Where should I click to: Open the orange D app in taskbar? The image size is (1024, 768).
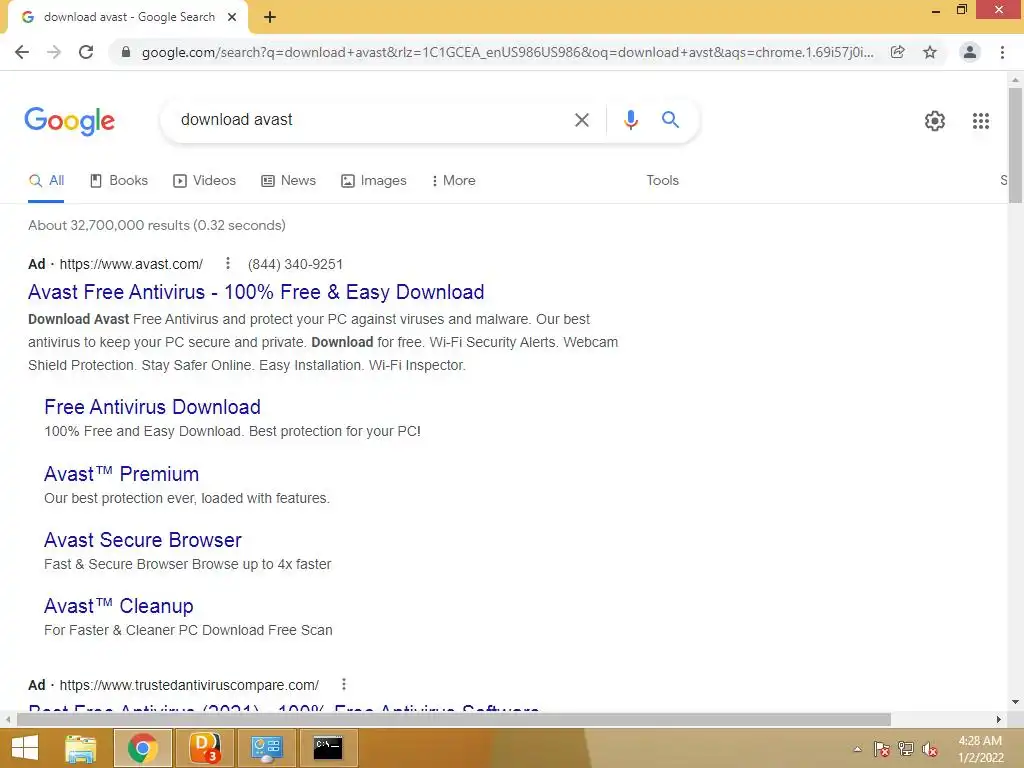point(204,748)
